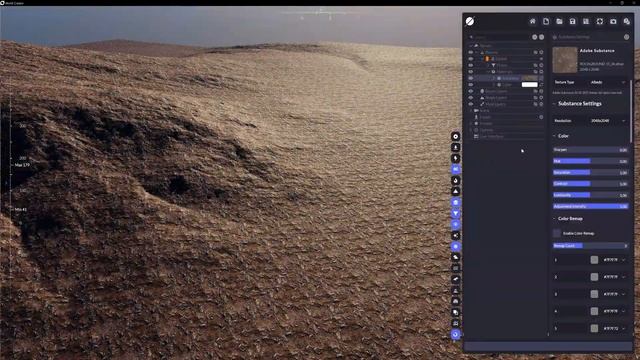
Task: Click the Sharpen slider
Action: [x=590, y=150]
